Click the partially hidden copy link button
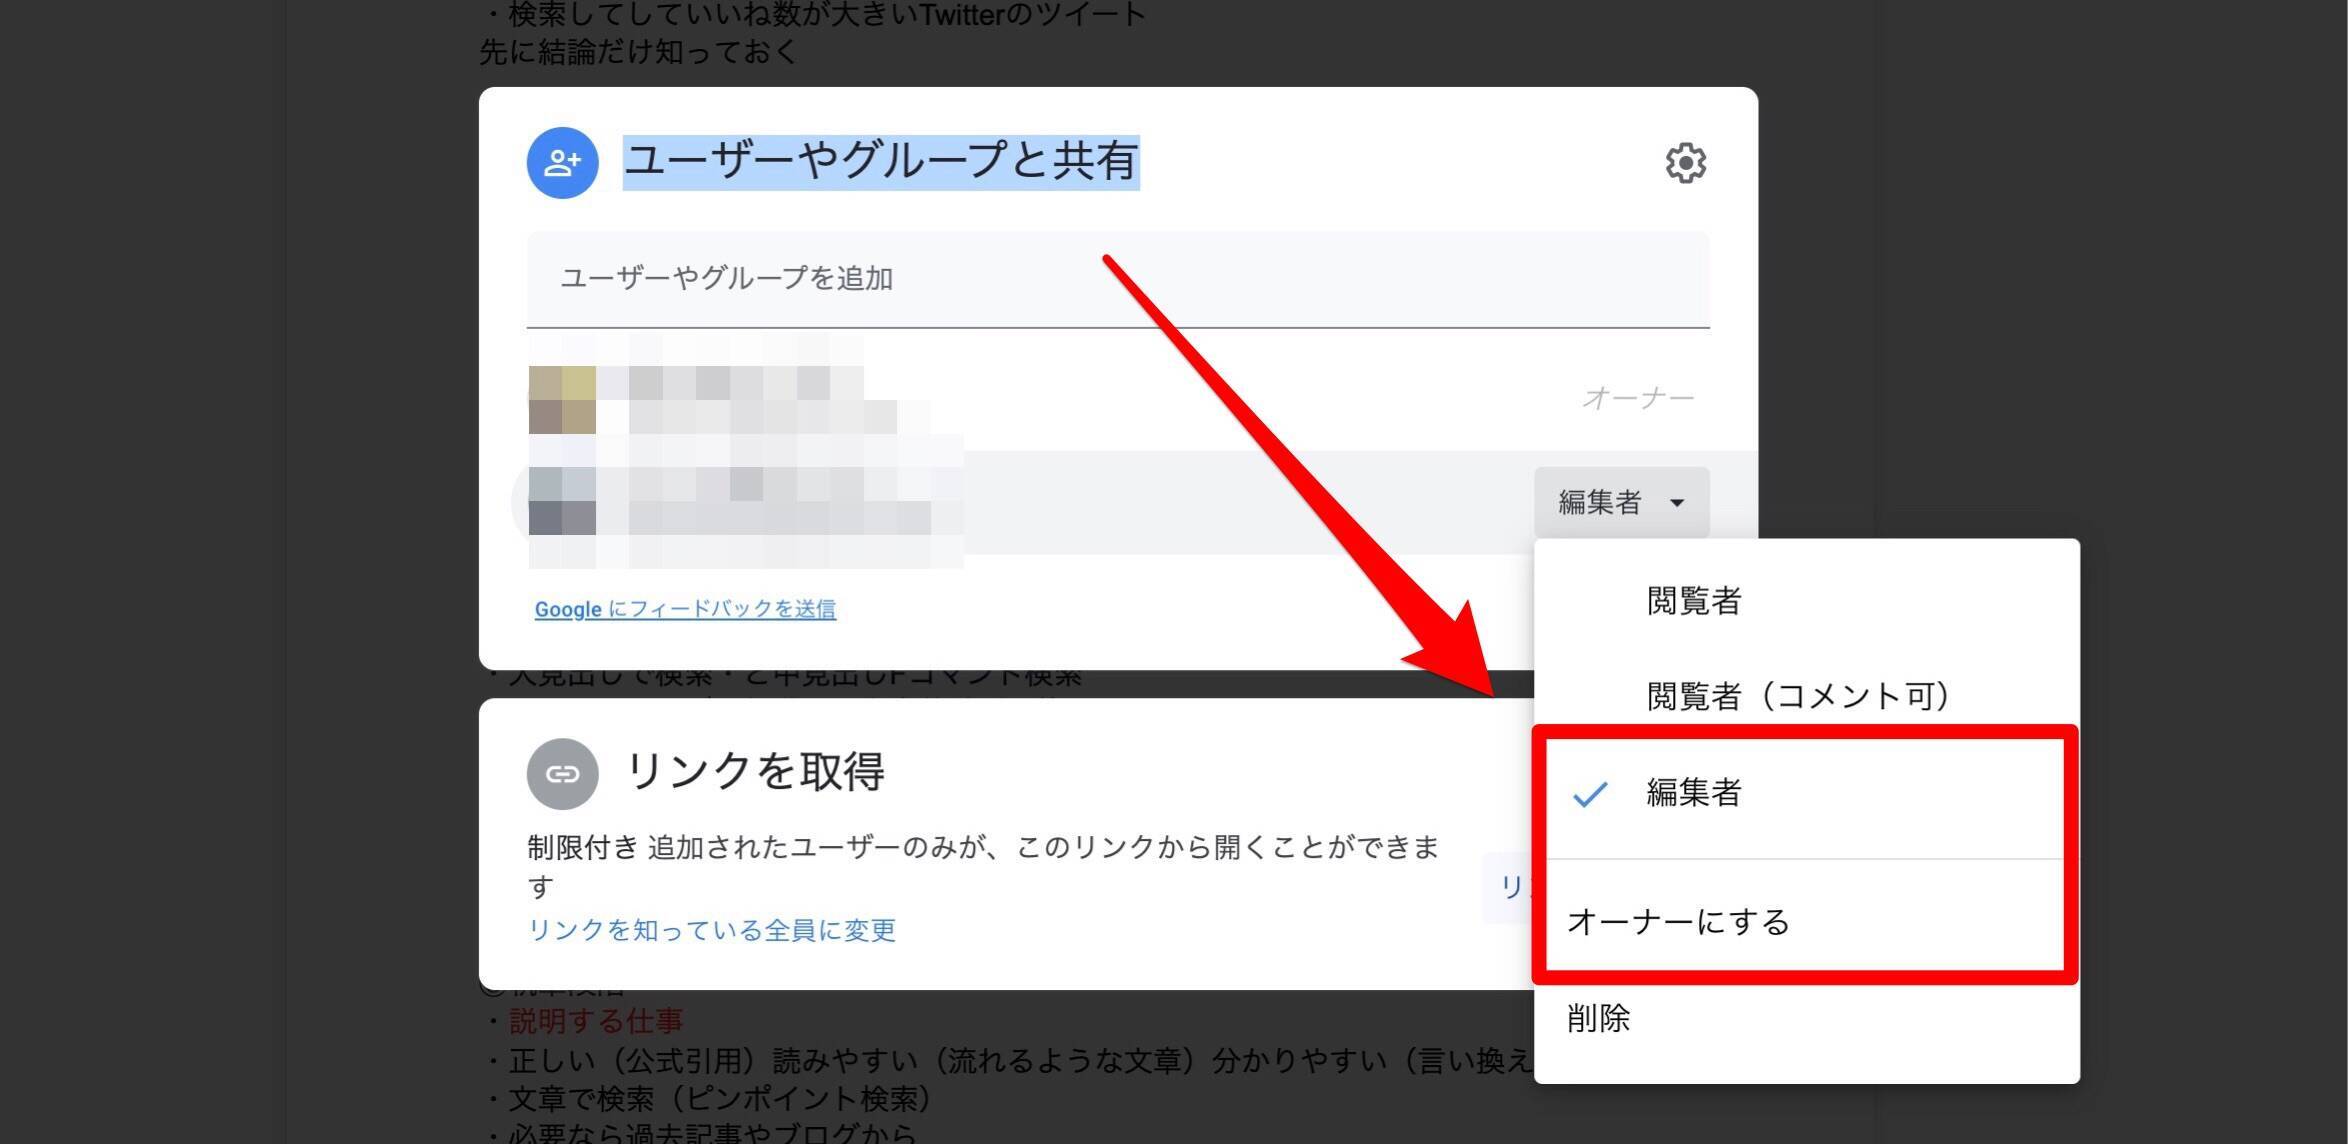2348x1145 pixels. pyautogui.click(x=1508, y=887)
